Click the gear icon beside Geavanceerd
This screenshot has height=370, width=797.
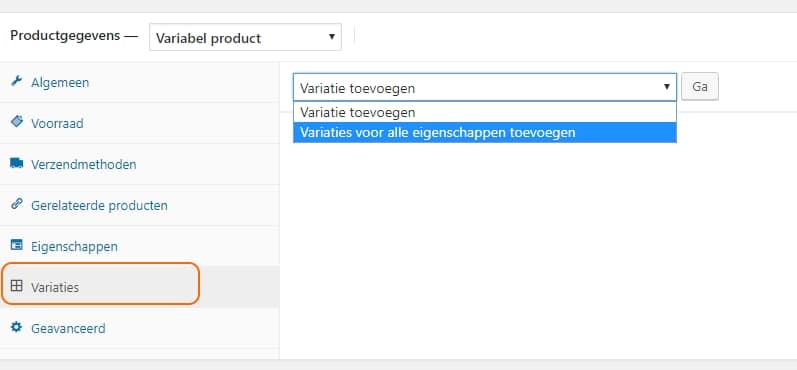[x=16, y=327]
